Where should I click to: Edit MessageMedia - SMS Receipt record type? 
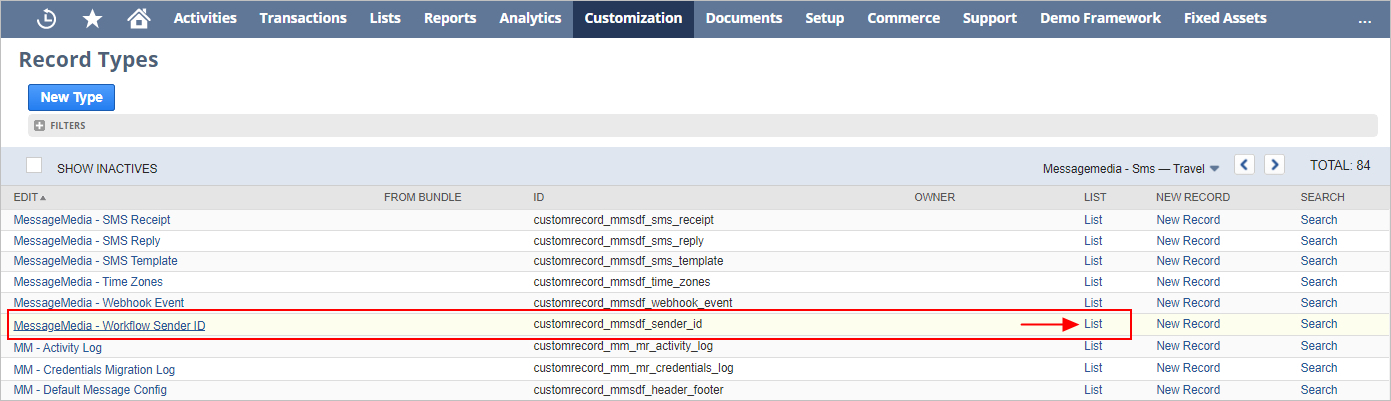pyautogui.click(x=92, y=220)
